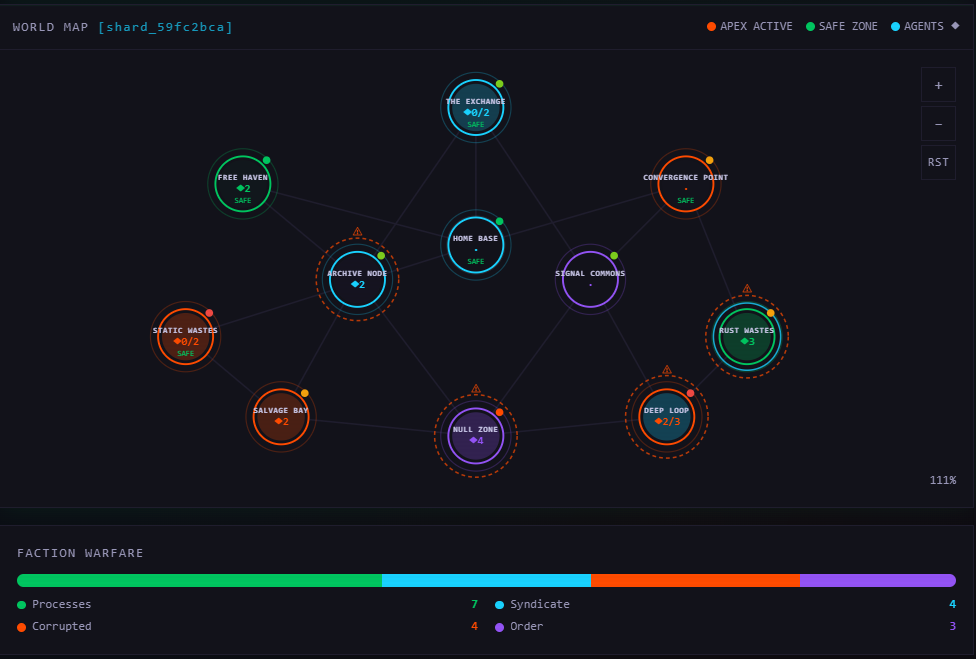Click the warning icon above Archive Node
Image resolution: width=976 pixels, height=659 pixels.
(357, 233)
